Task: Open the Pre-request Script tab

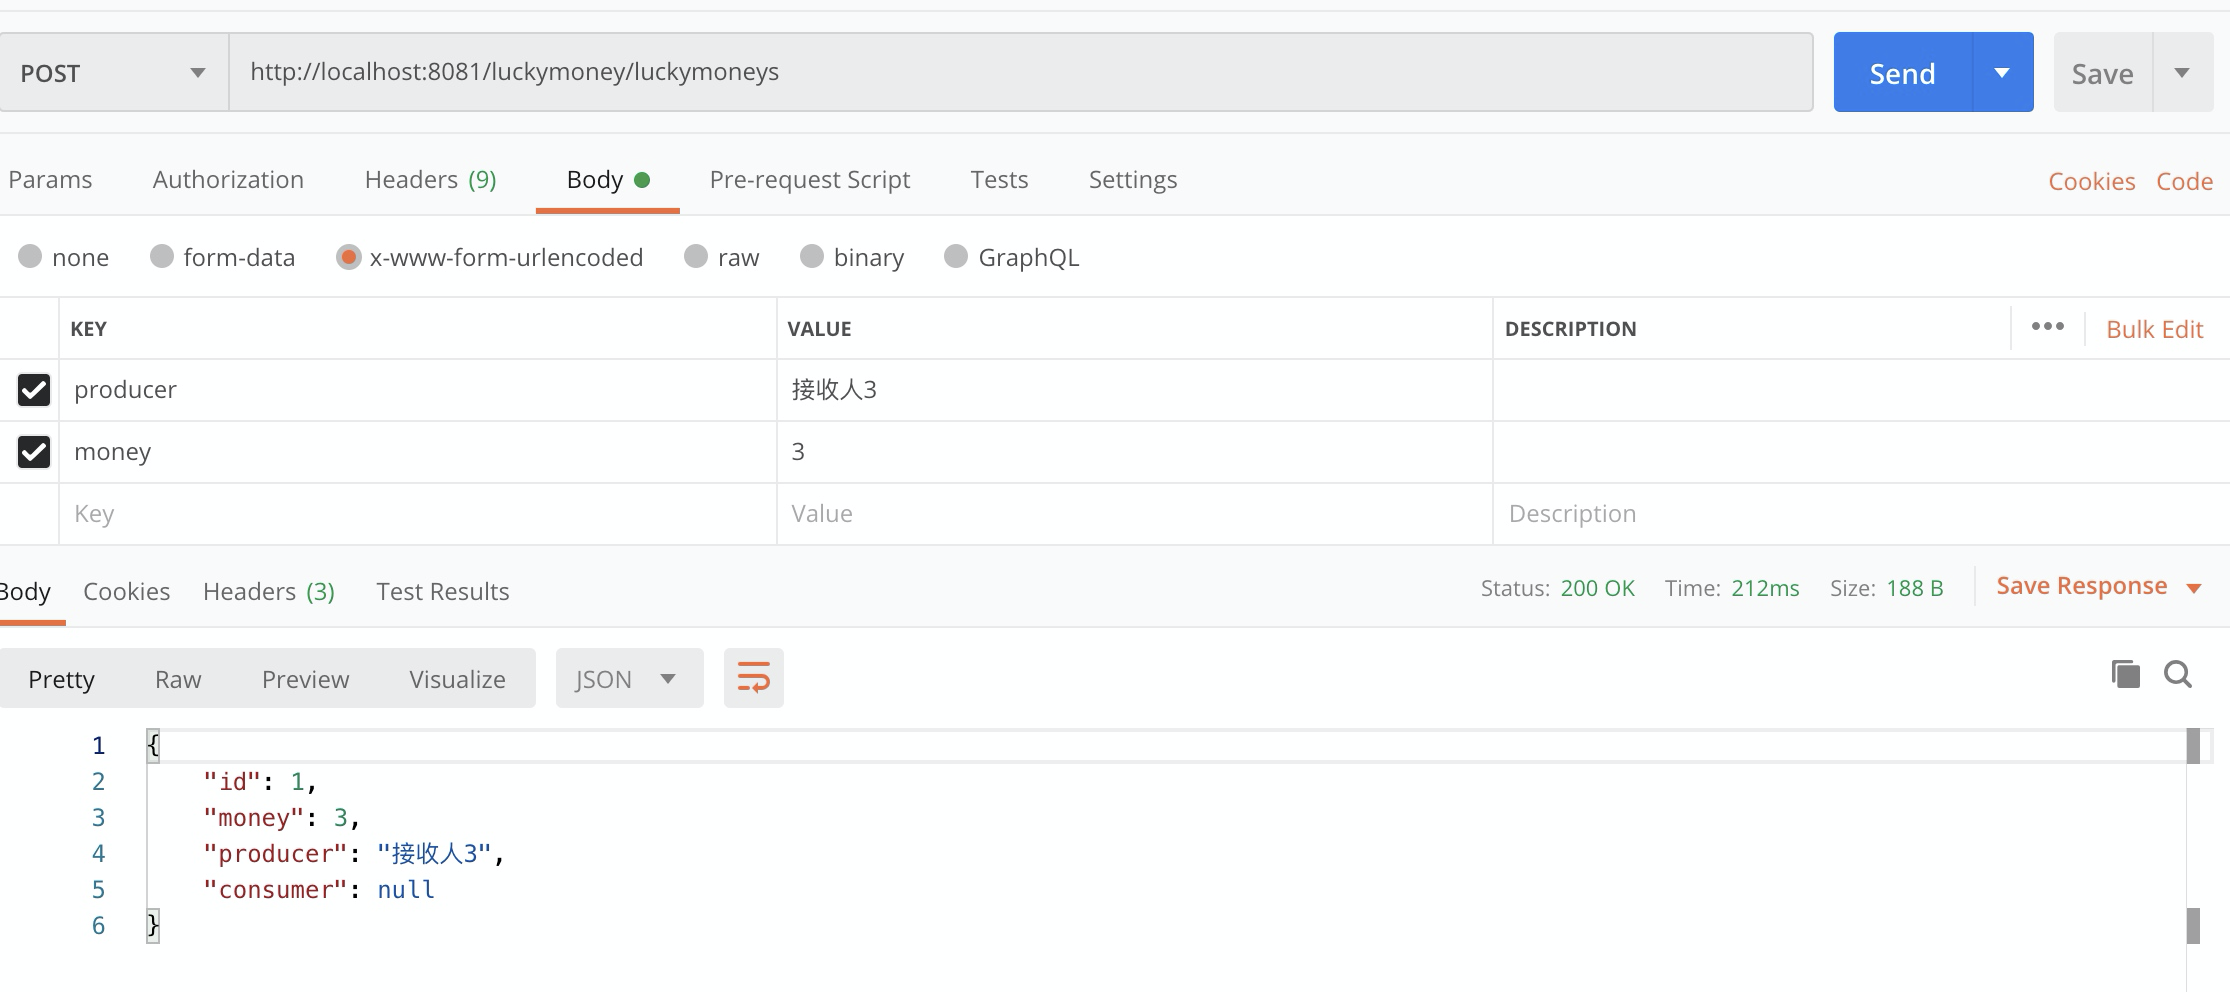Action: 809,180
